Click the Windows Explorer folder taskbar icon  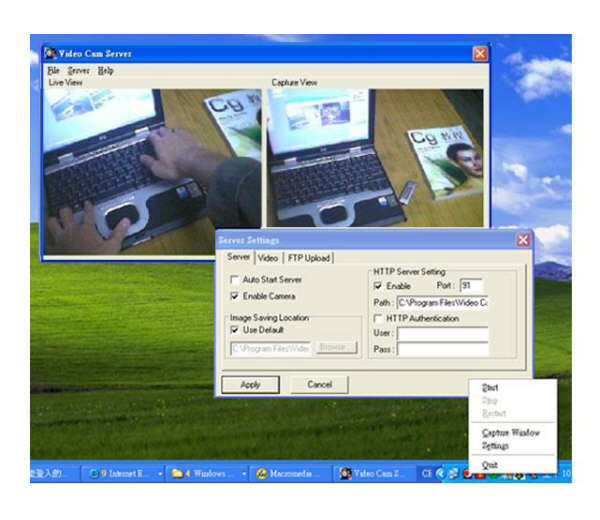[x=178, y=474]
